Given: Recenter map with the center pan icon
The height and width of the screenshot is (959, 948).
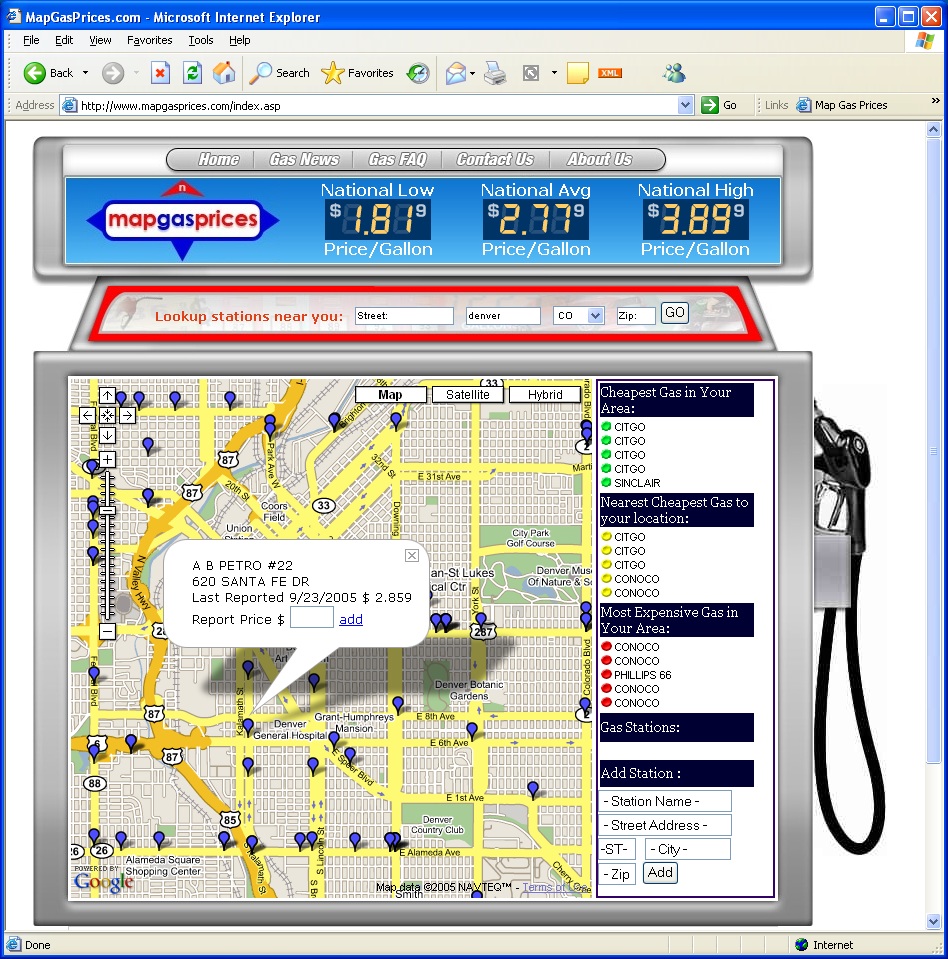Looking at the screenshot, I should (x=108, y=416).
